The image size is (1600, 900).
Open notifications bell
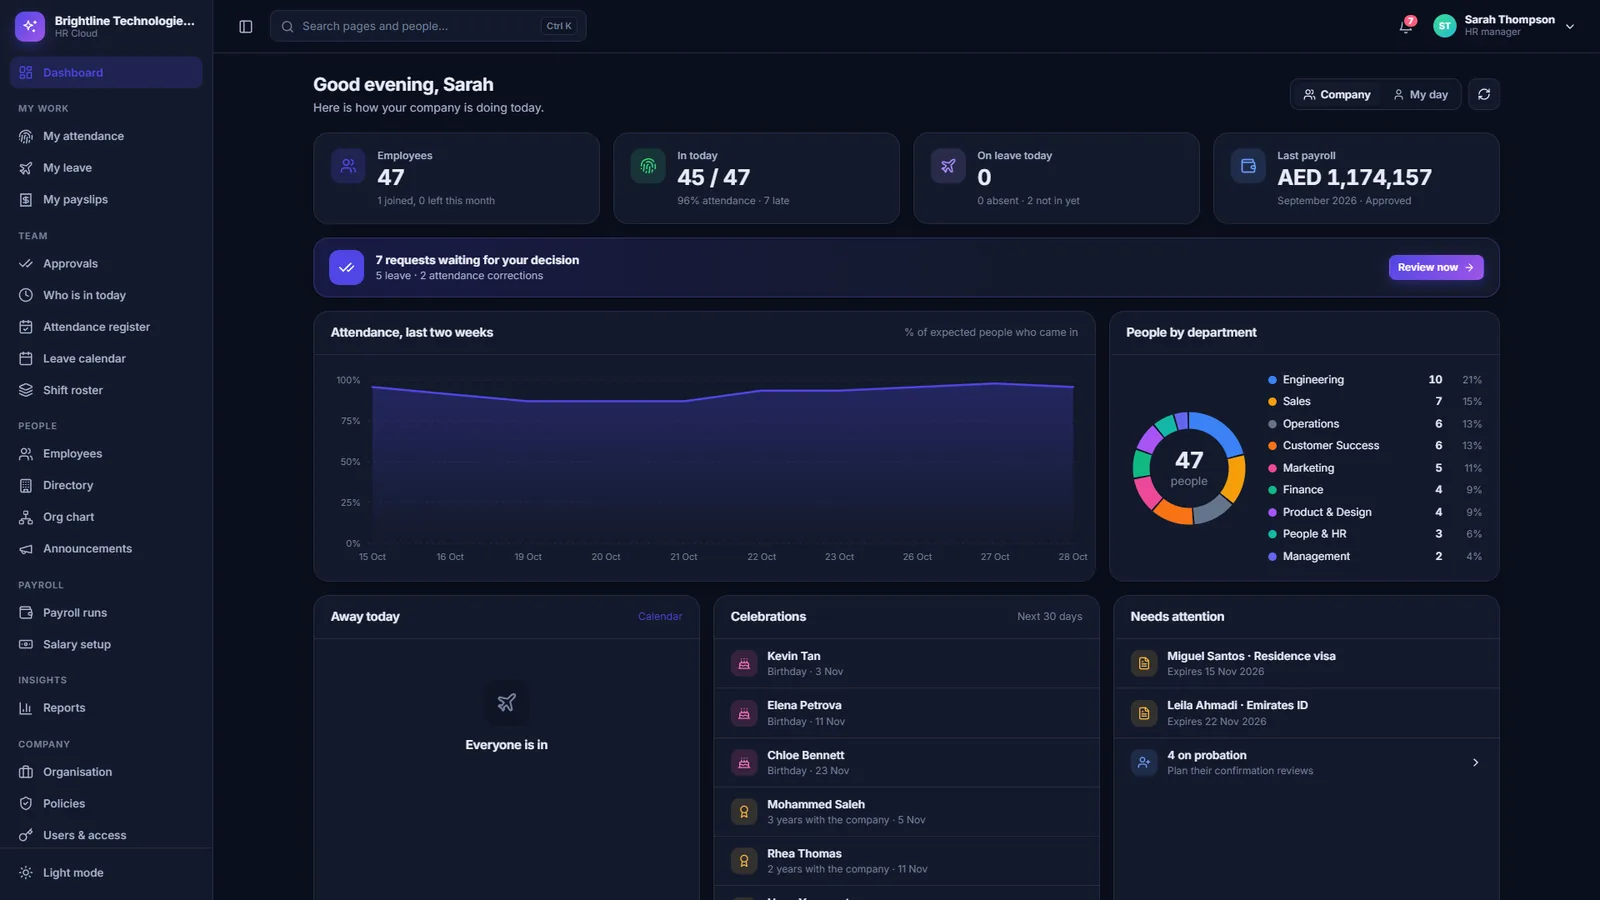(x=1406, y=26)
